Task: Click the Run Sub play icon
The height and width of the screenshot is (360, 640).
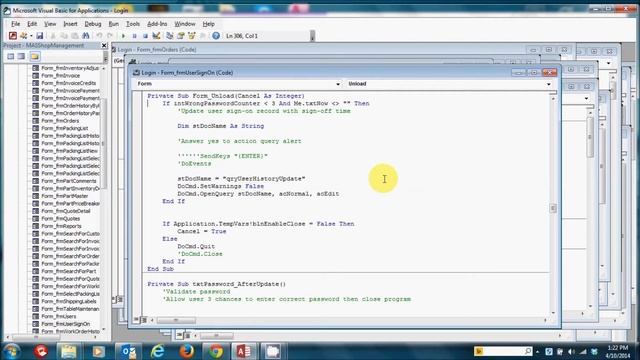Action: tap(123, 36)
